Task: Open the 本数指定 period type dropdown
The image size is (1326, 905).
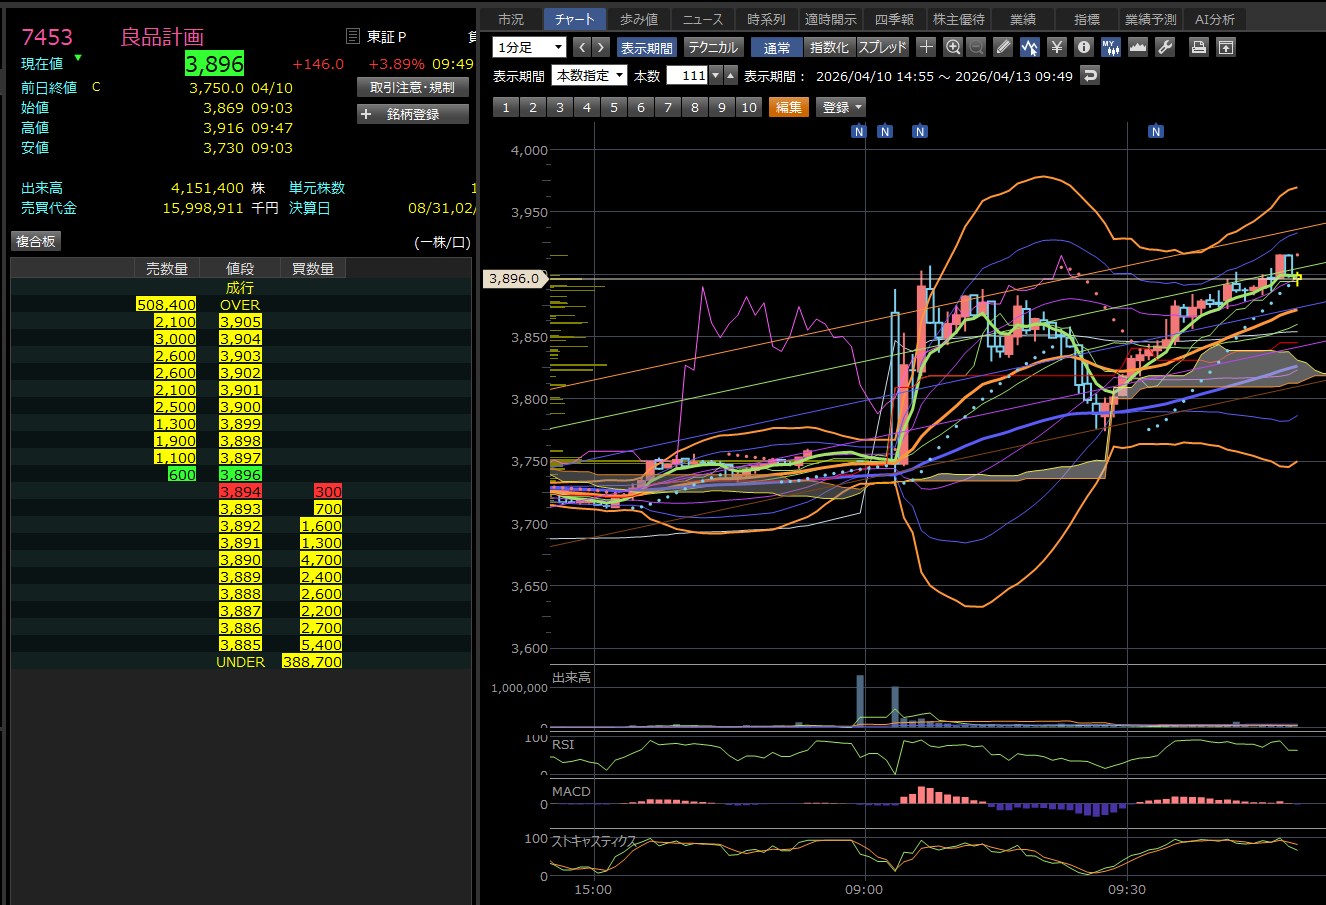Action: click(590, 75)
